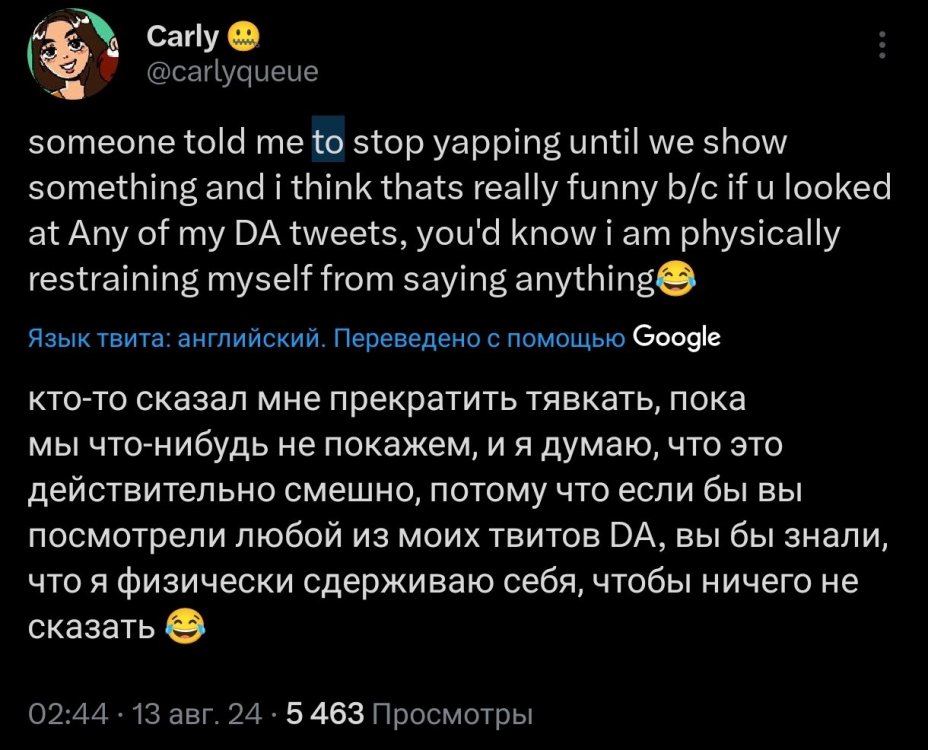The image size is (928, 750).
Task: Open the 5 463 views count details
Action: coord(324,712)
